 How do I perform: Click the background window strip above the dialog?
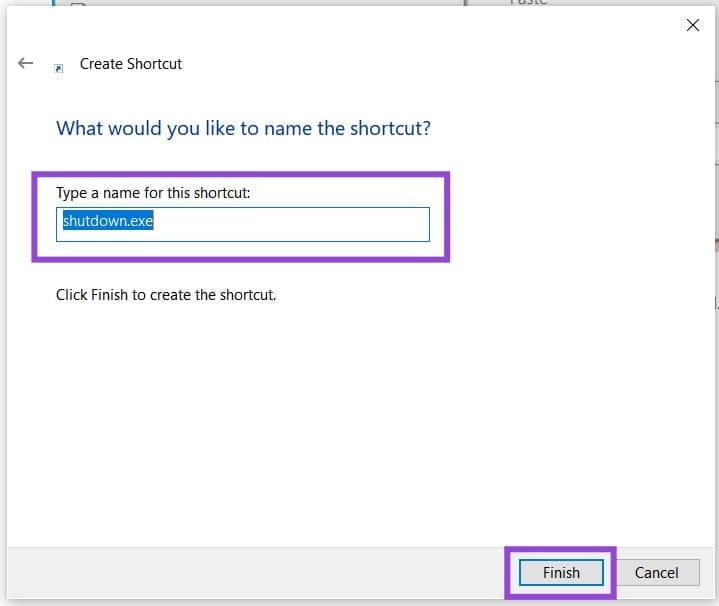click(x=300, y=3)
